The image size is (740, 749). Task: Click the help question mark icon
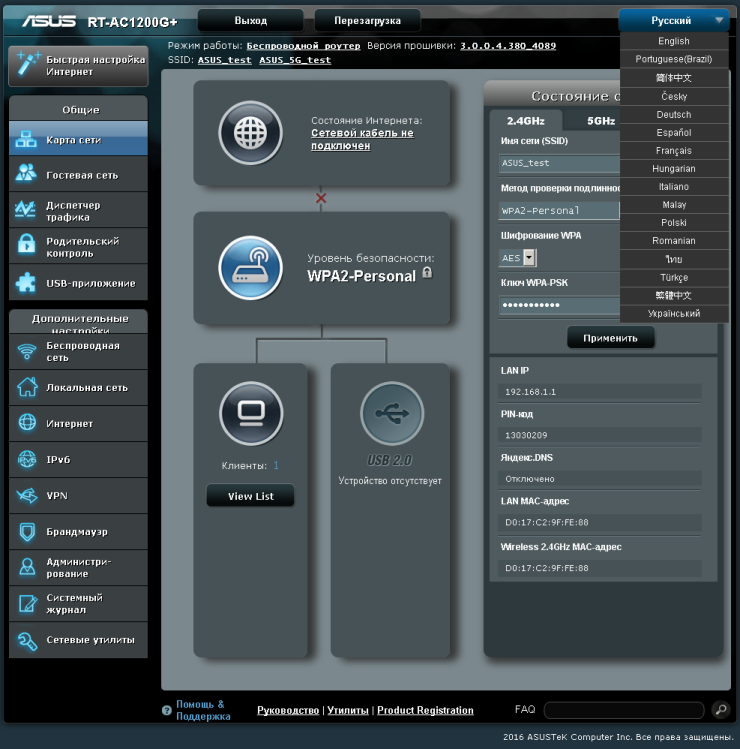(167, 710)
